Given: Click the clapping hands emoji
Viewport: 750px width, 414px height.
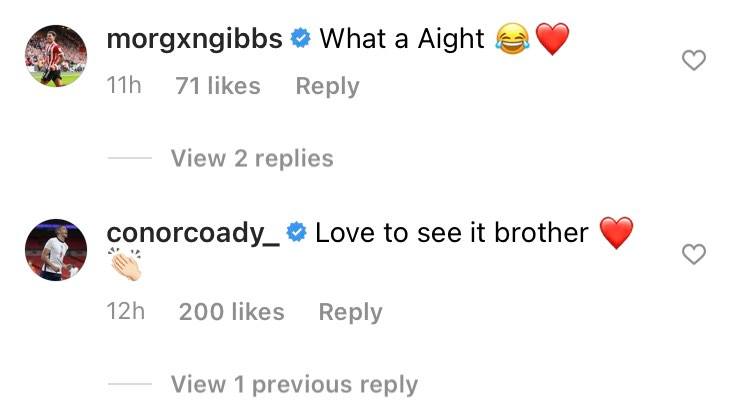Looking at the screenshot, I should [x=125, y=264].
